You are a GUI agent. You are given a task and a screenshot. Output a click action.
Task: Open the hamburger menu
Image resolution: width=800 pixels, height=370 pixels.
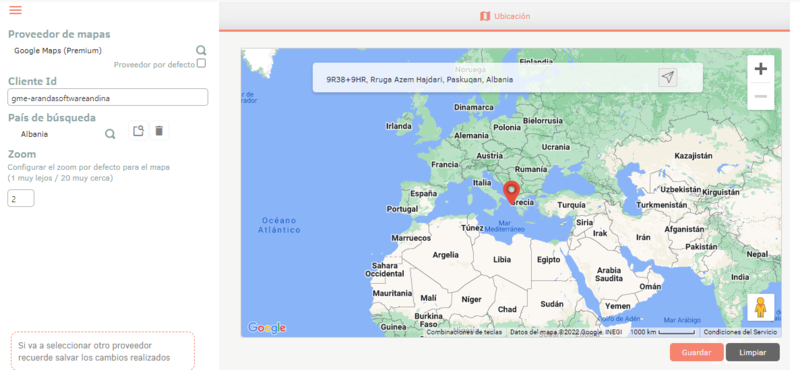pyautogui.click(x=15, y=10)
